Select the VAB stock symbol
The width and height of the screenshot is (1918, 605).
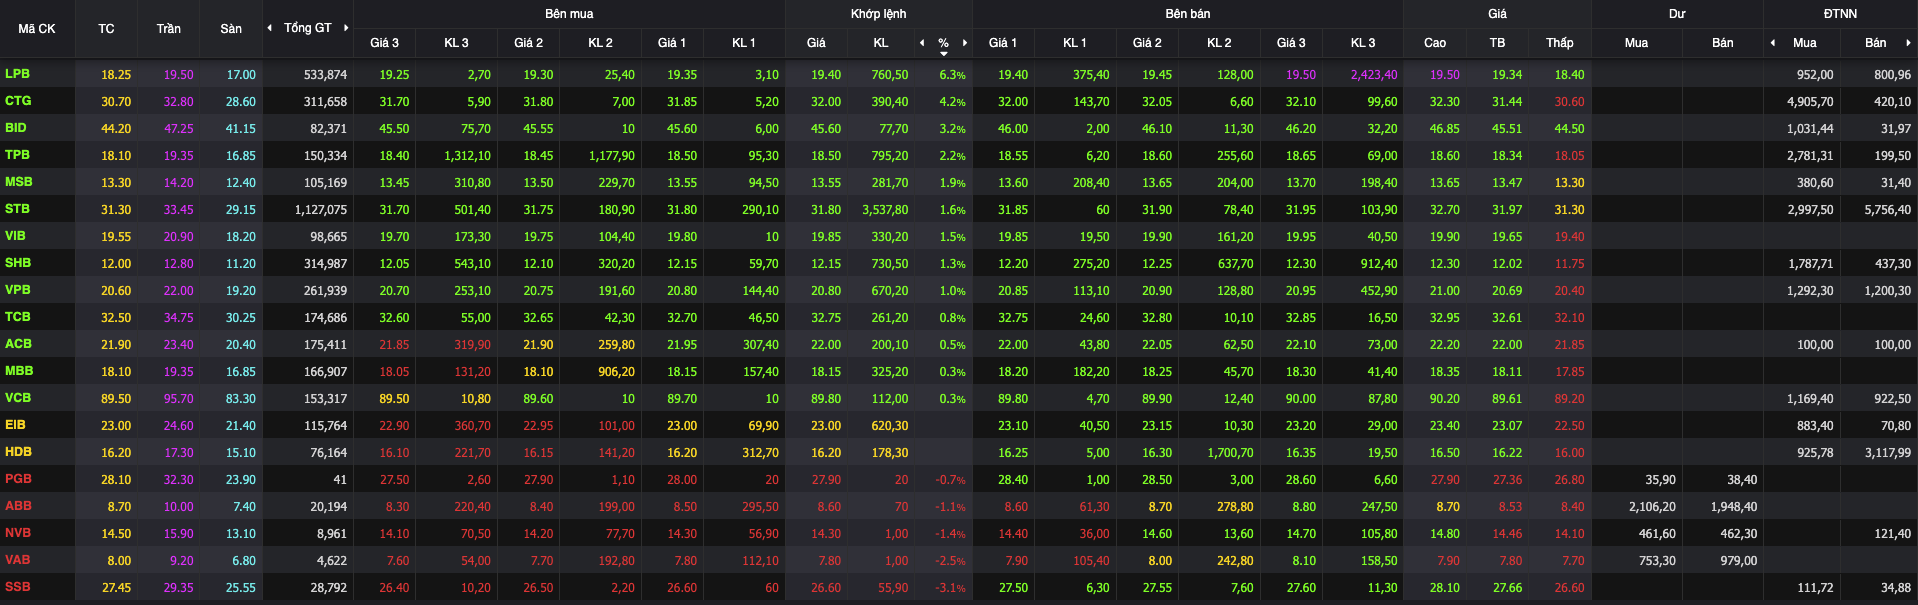coord(17,560)
